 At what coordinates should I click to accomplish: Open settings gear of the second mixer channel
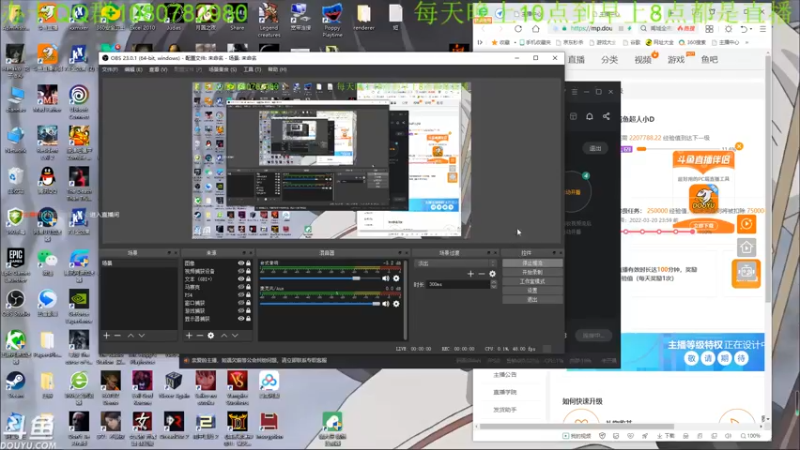[396, 304]
